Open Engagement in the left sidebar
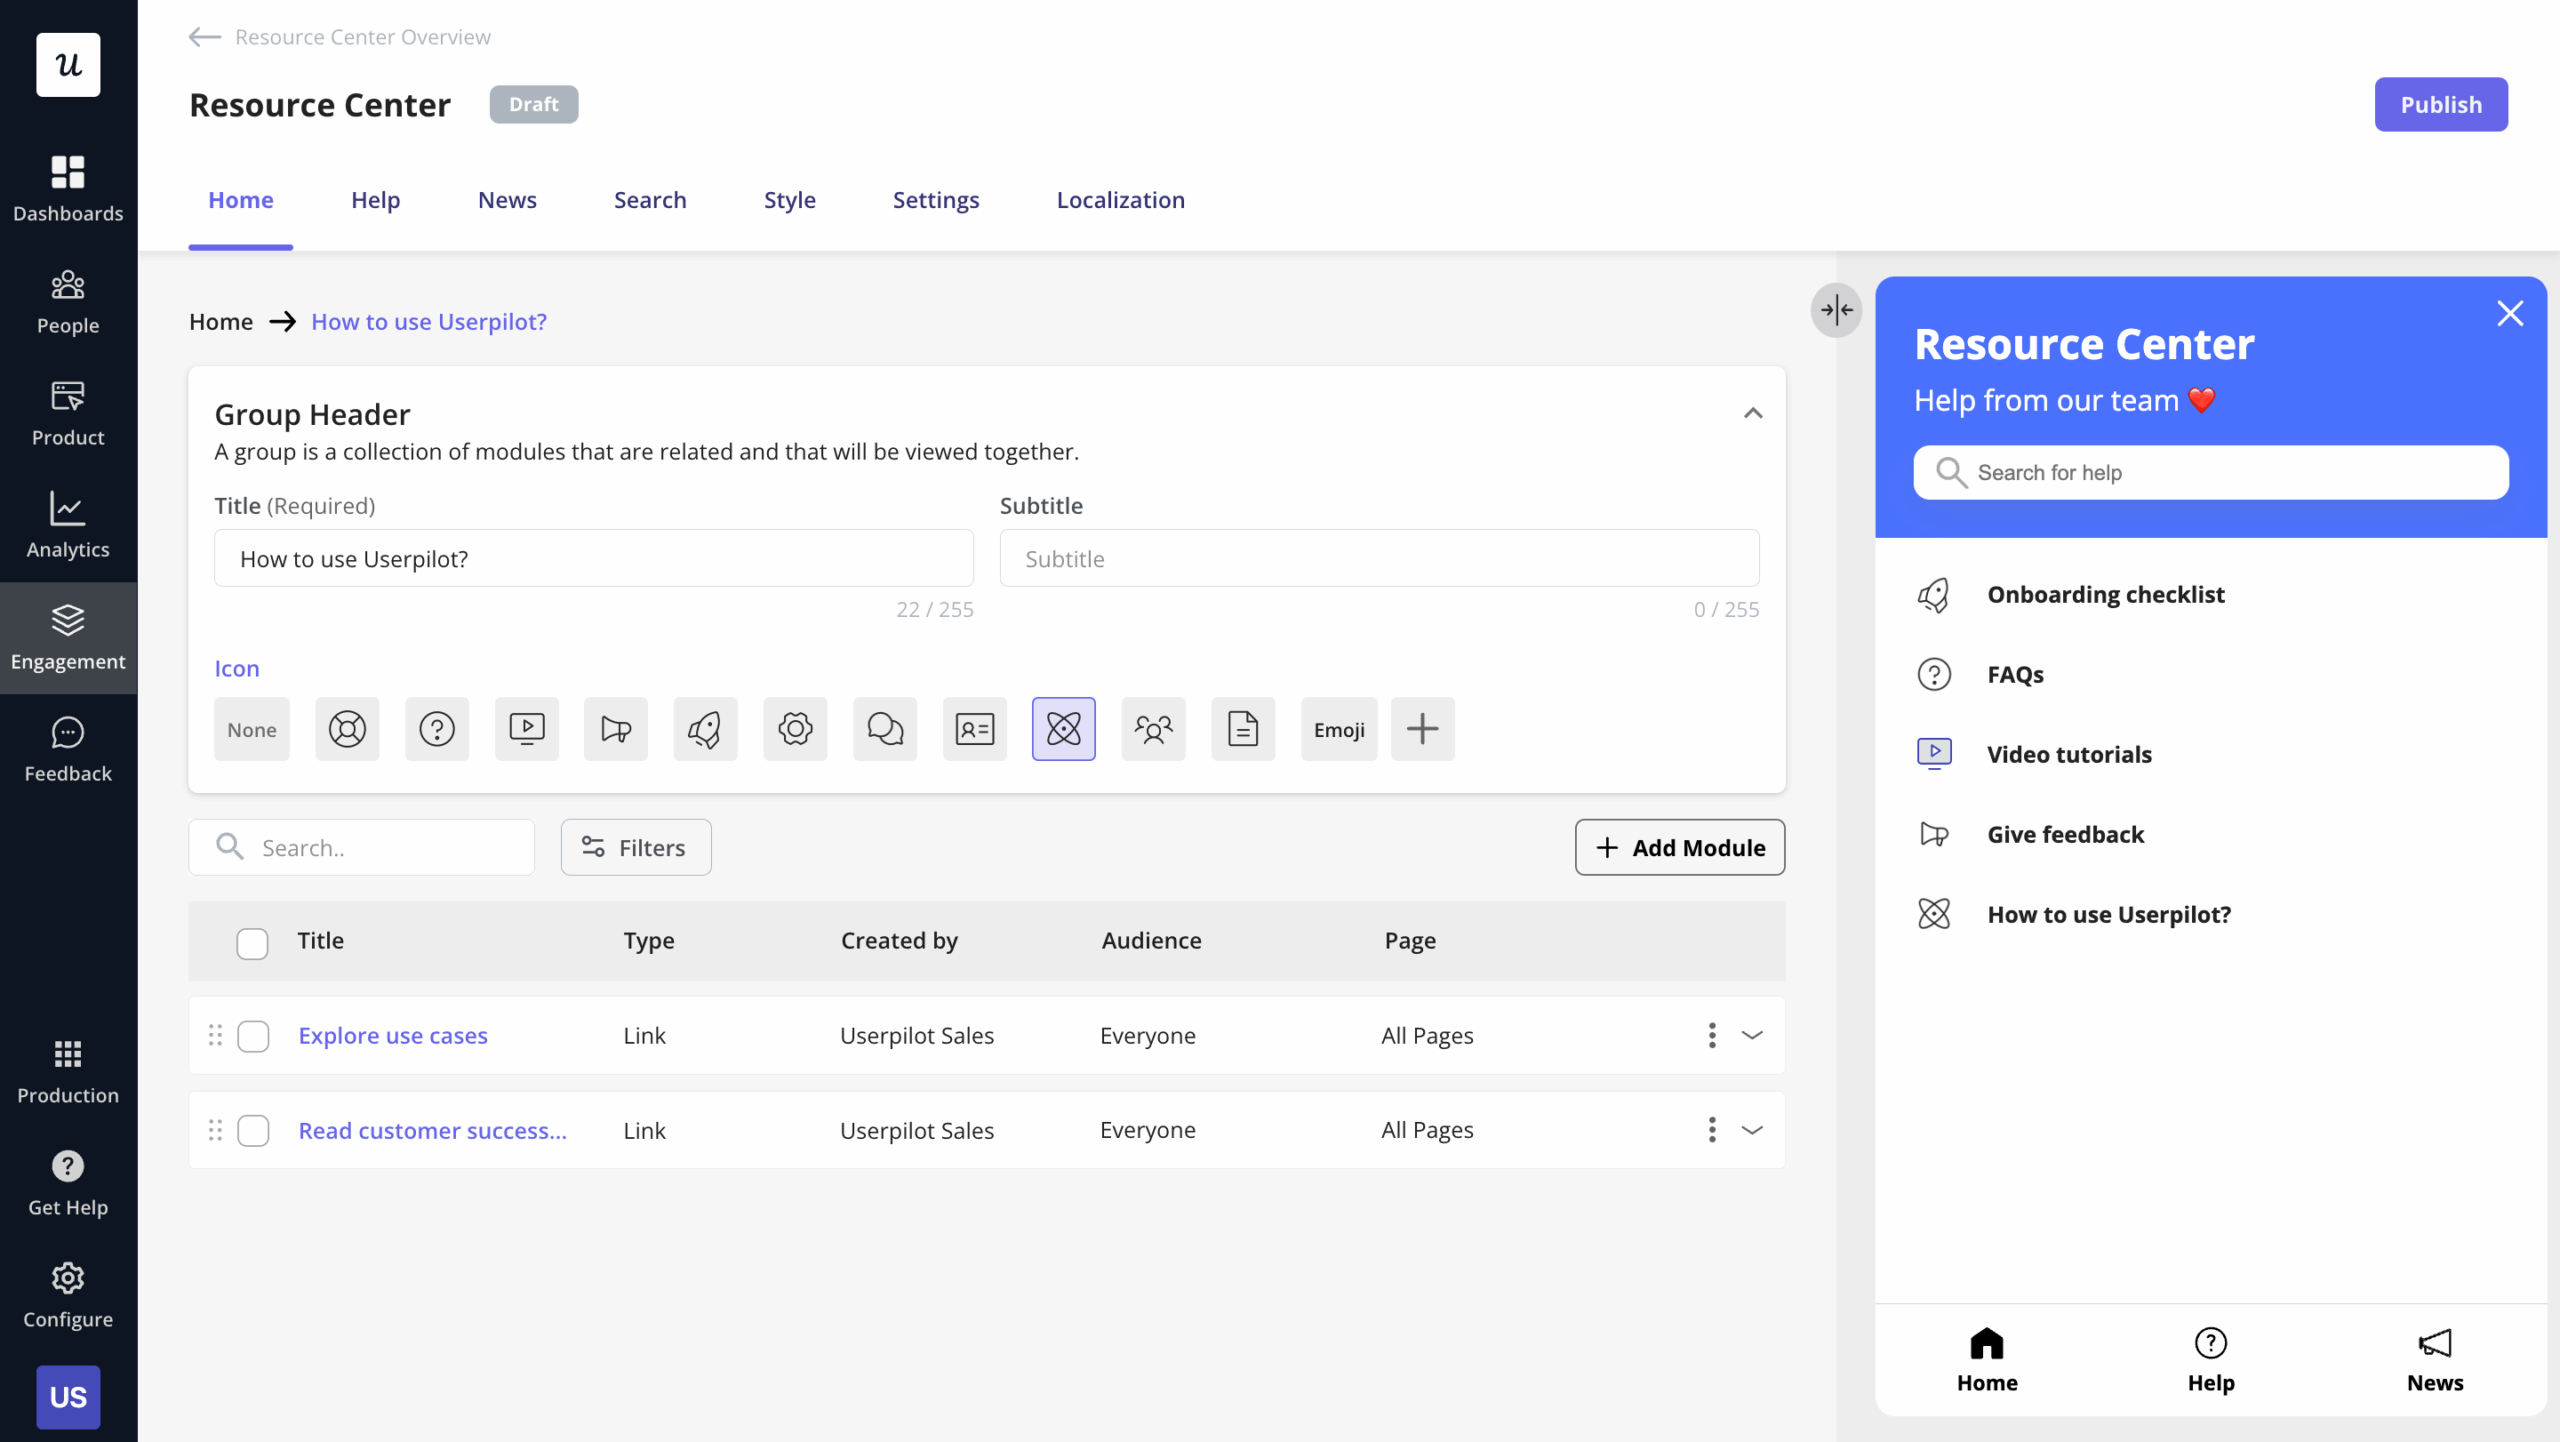Viewport: 2560px width, 1442px height. (68, 637)
